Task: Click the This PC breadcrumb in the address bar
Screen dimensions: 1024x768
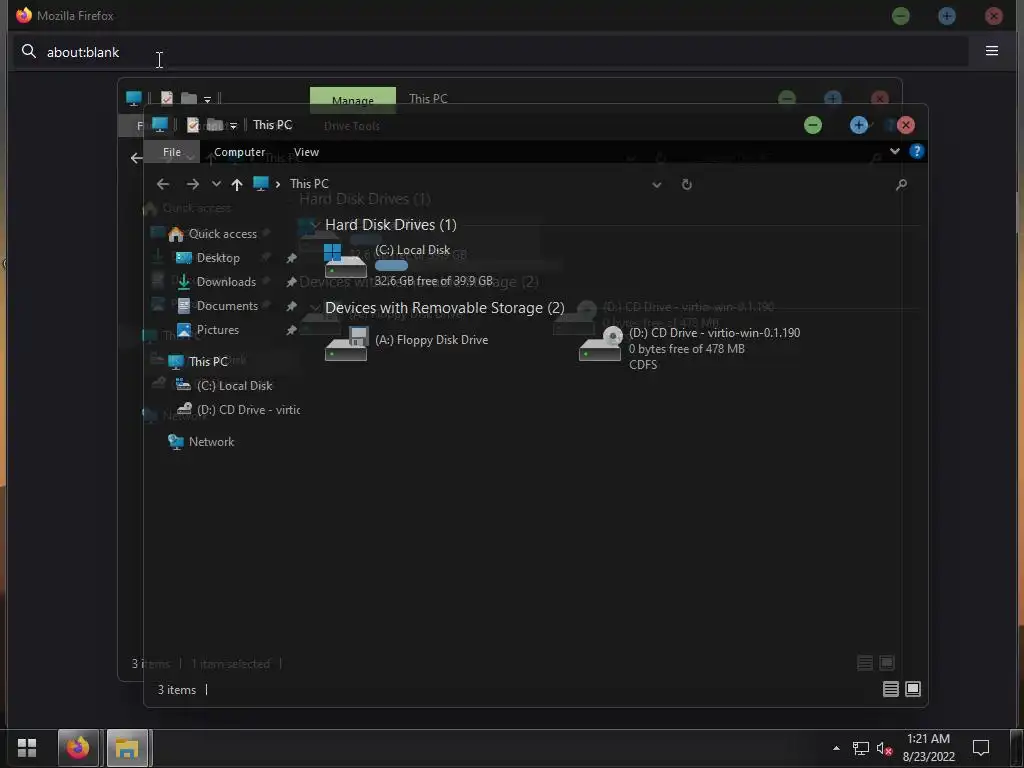Action: pyautogui.click(x=309, y=184)
